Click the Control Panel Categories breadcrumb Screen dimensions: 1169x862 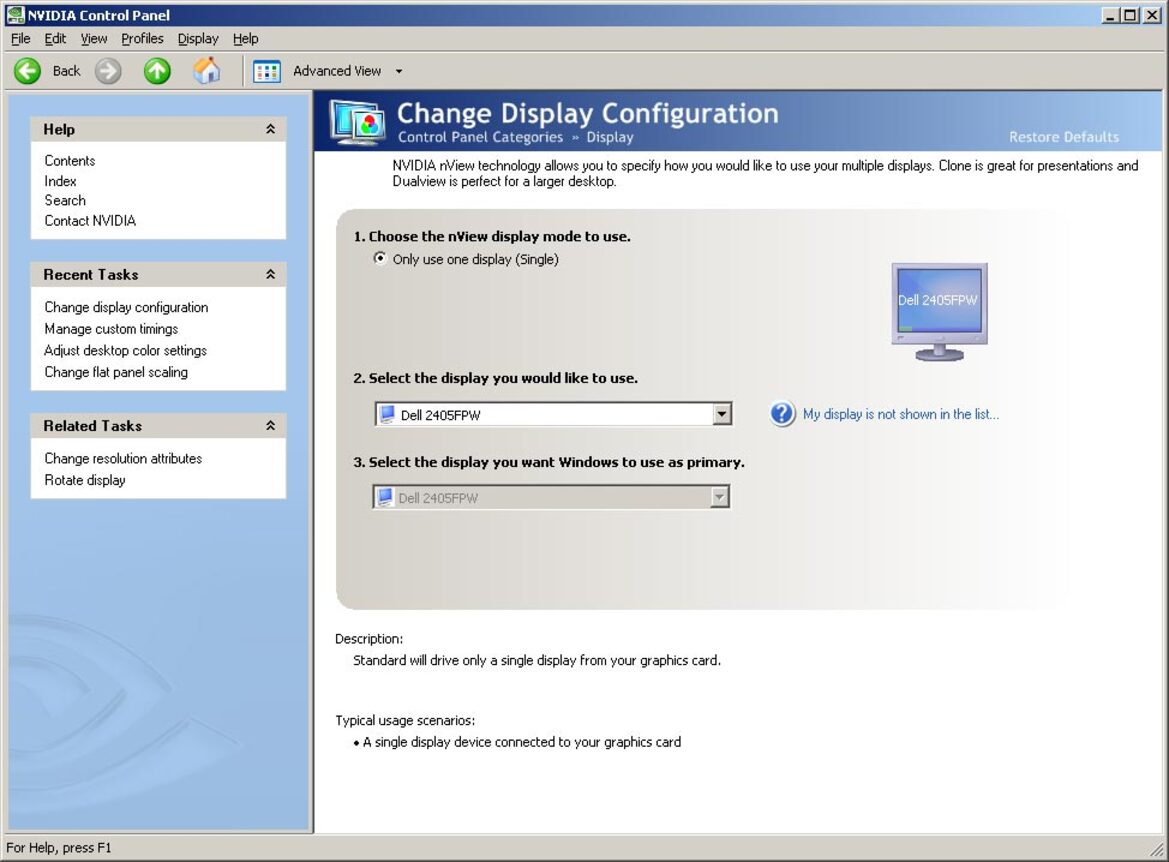click(x=480, y=137)
